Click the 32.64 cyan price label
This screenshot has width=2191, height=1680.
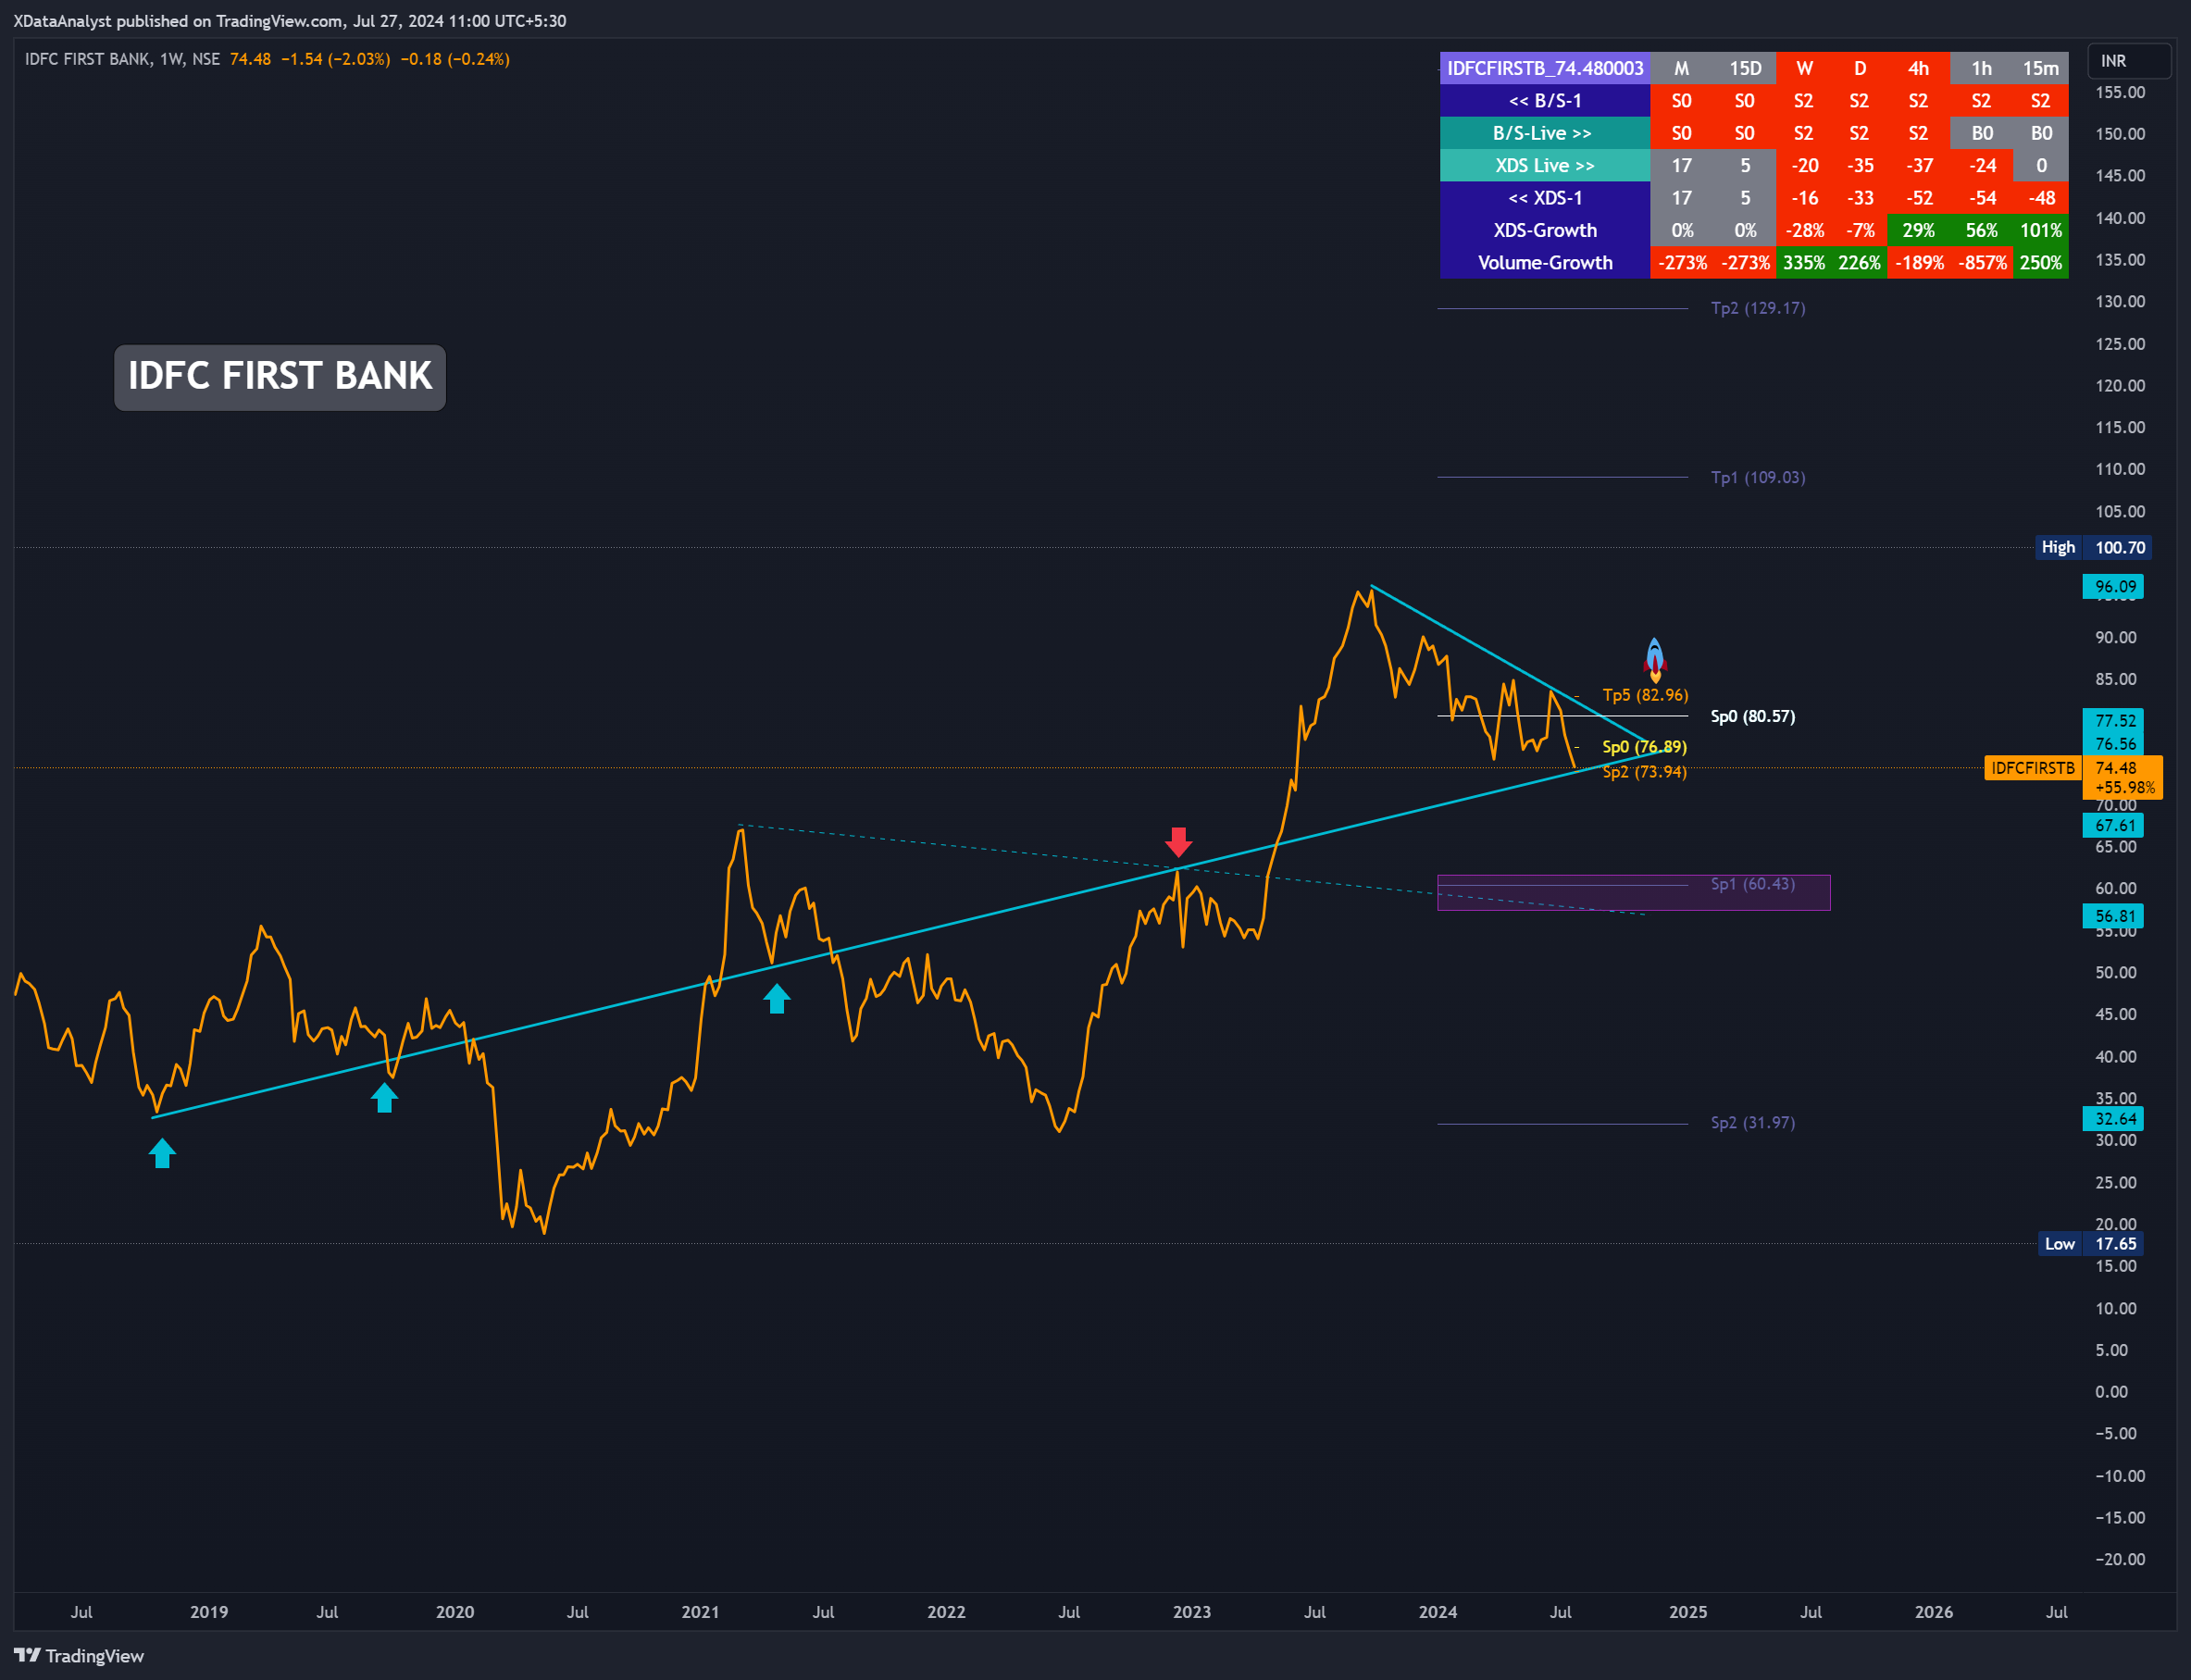pos(2112,1119)
